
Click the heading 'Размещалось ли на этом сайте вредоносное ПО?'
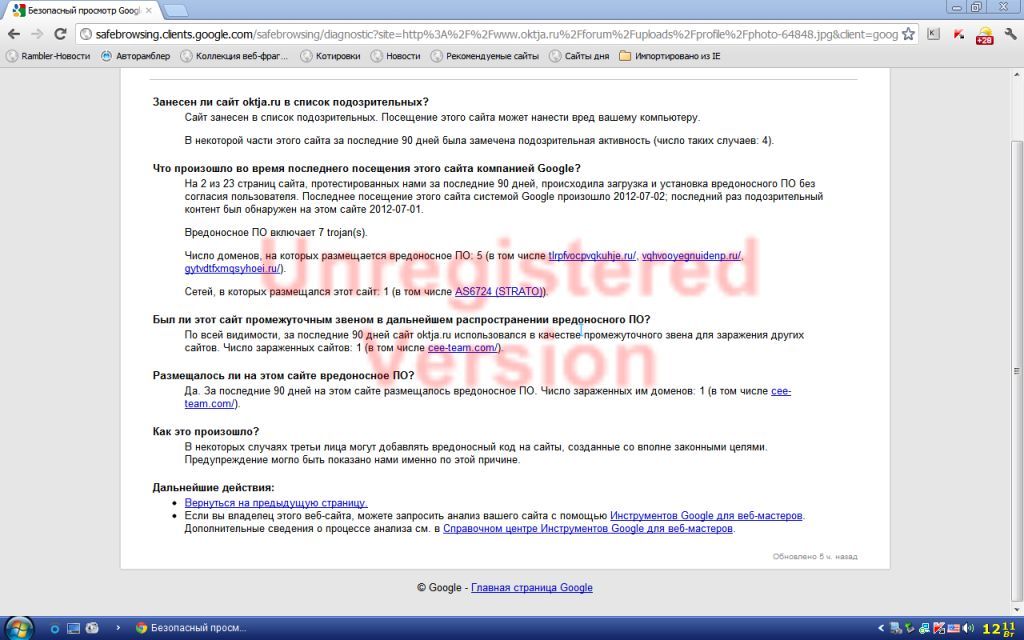pyautogui.click(x=283, y=376)
